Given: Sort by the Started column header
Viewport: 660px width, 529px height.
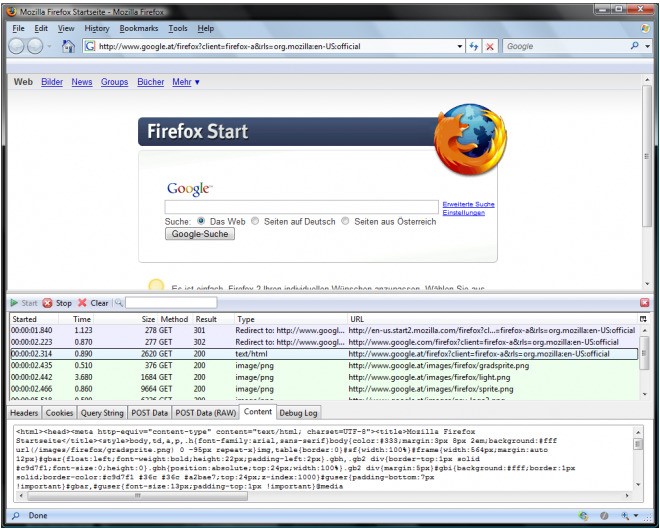Looking at the screenshot, I should 34,319.
